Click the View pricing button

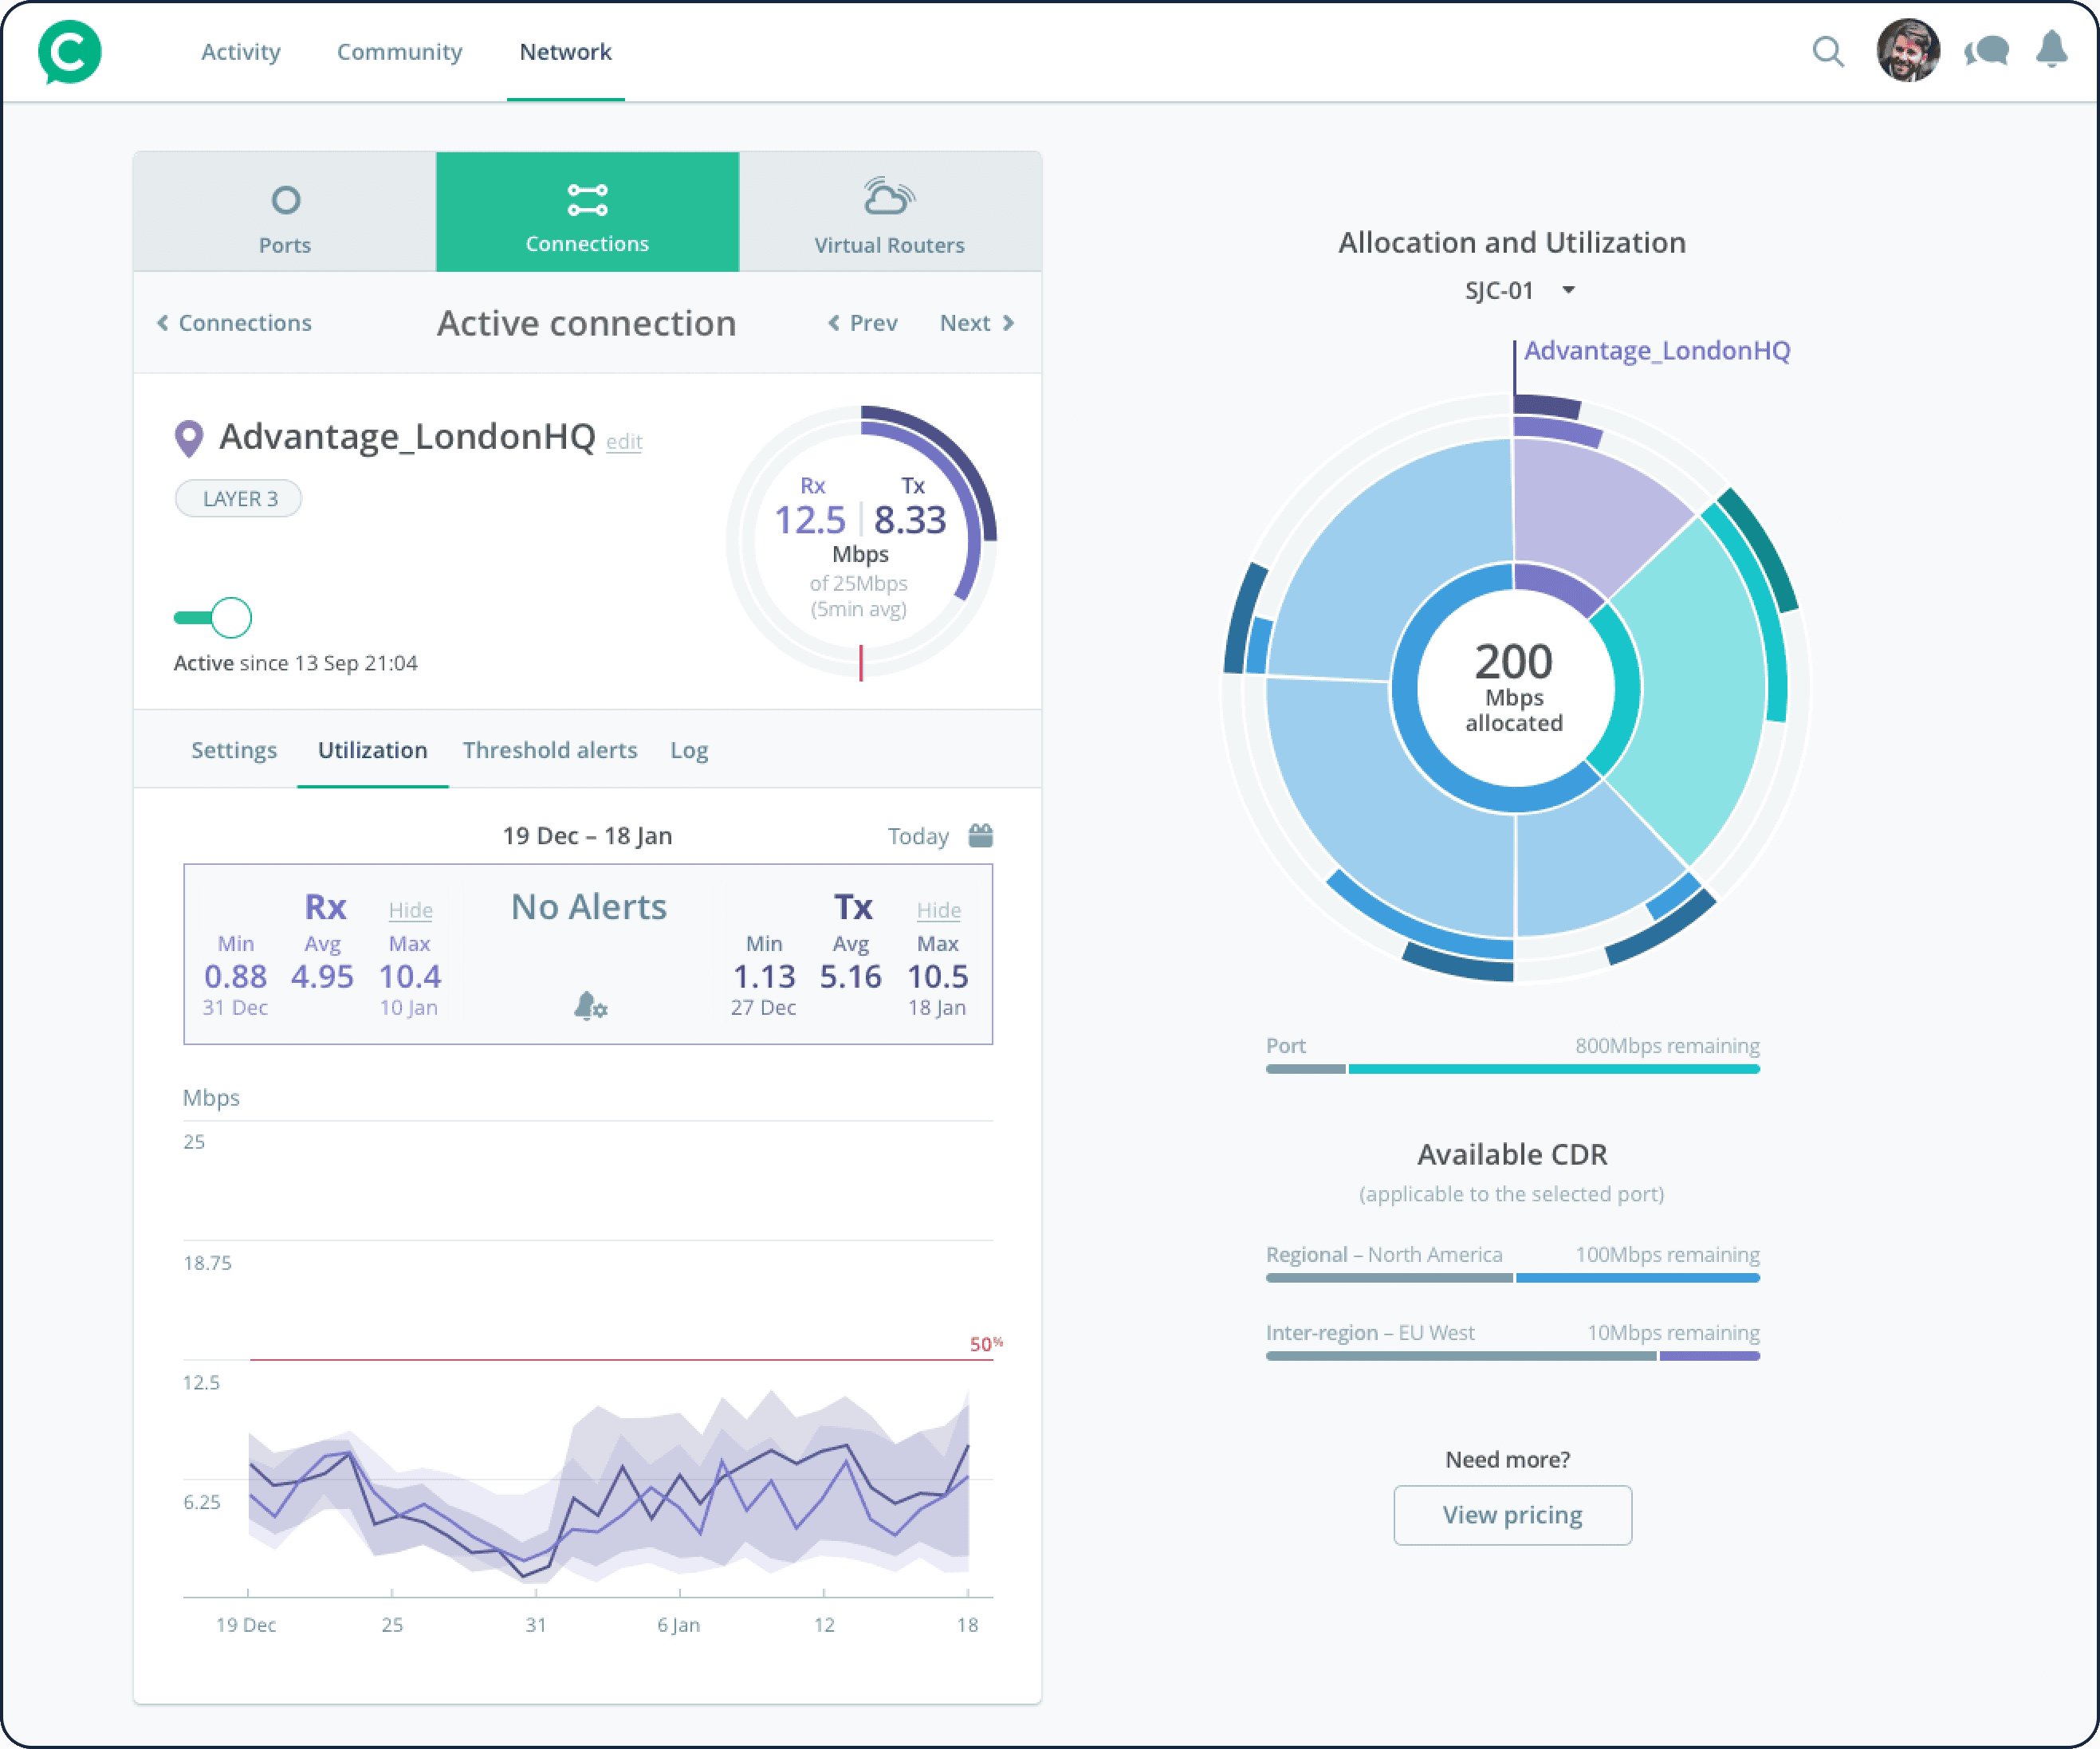click(1512, 1515)
